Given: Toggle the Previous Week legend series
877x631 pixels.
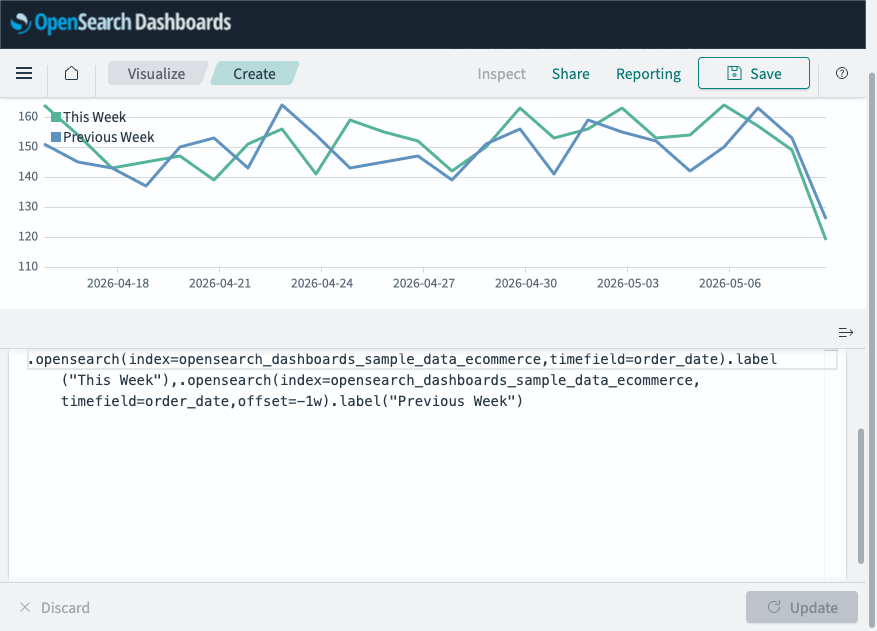Looking at the screenshot, I should 103,137.
